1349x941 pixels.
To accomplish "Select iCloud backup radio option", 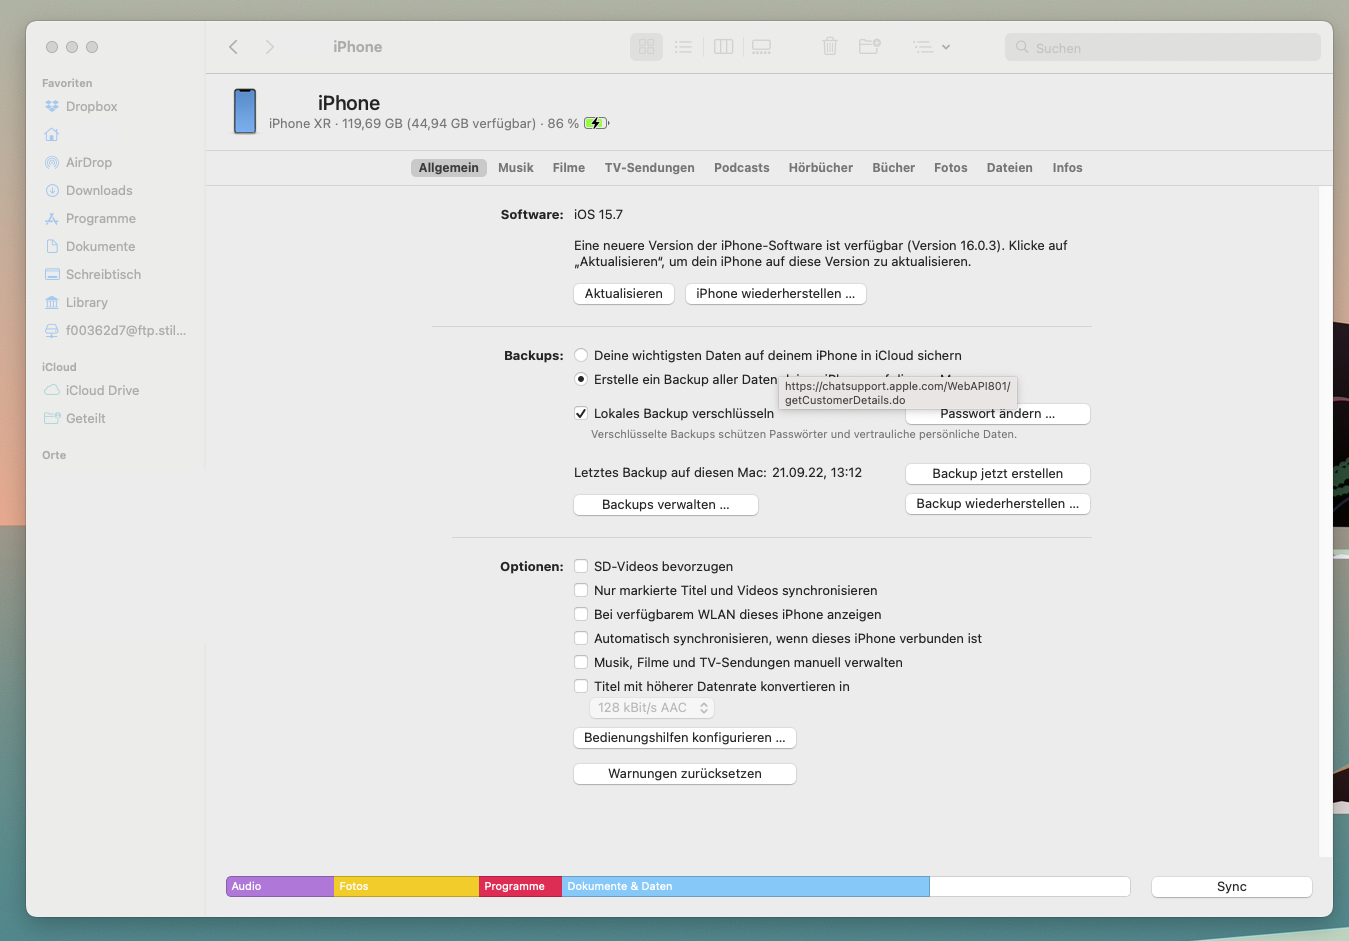I will (x=581, y=355).
